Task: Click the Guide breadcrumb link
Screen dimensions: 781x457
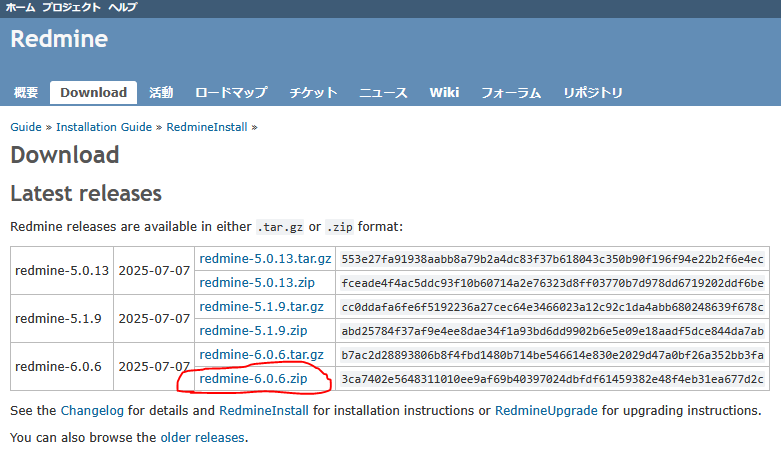Action: click(x=26, y=127)
